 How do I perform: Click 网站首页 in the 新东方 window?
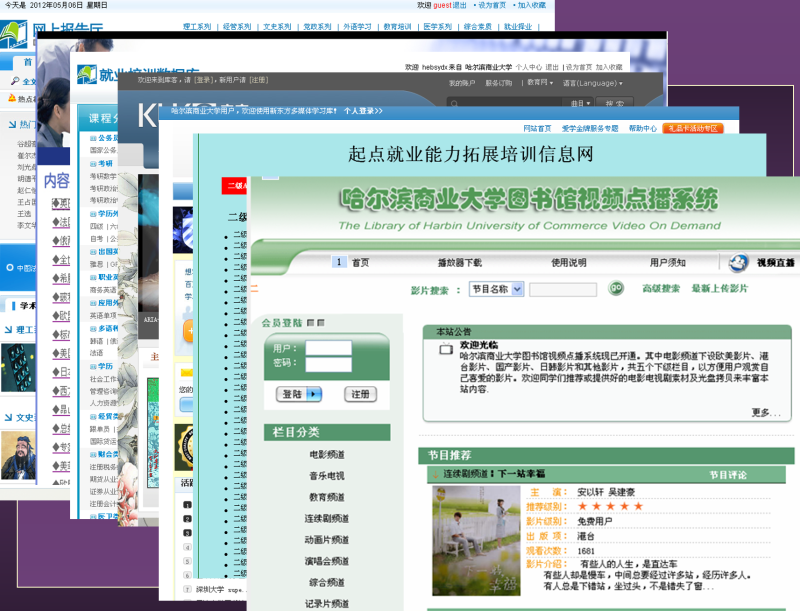point(537,129)
